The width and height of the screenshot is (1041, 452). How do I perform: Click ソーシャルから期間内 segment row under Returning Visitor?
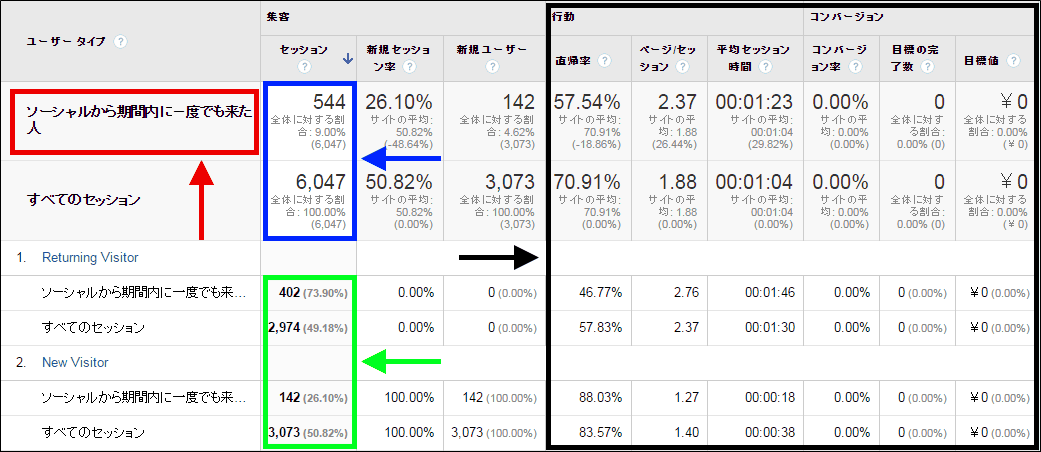tap(143, 293)
